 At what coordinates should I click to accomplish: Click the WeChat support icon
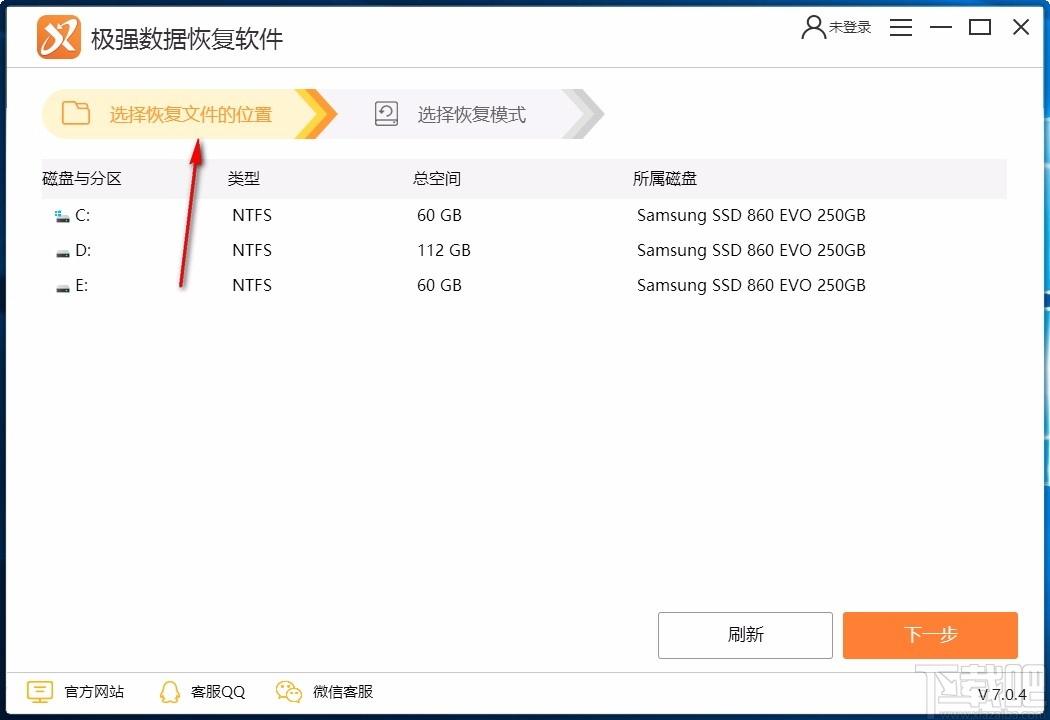(x=289, y=692)
